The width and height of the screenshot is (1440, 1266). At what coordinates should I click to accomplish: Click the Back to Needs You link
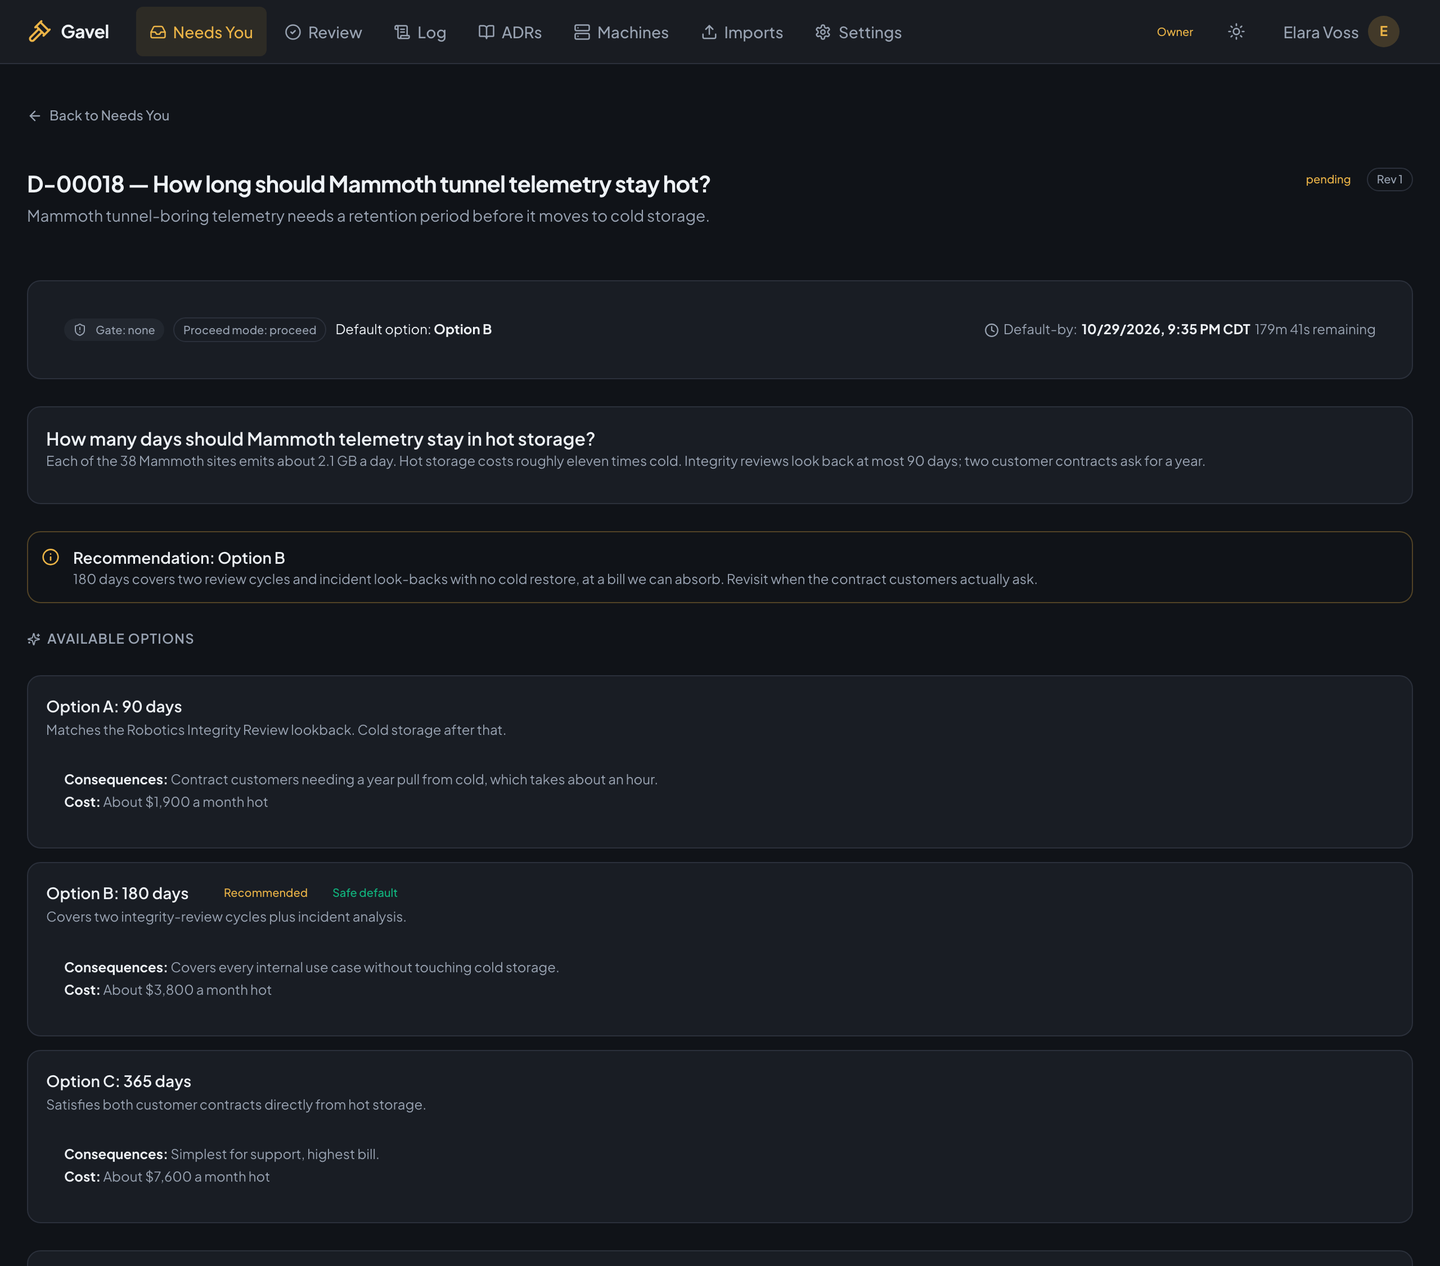[x=99, y=116]
